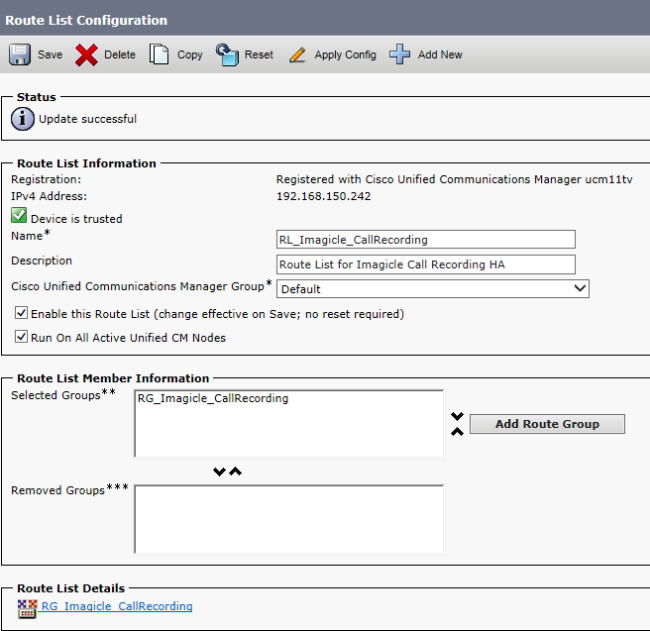The width and height of the screenshot is (650, 631).
Task: Click the route group icon in Route List Details
Action: [x=27, y=607]
